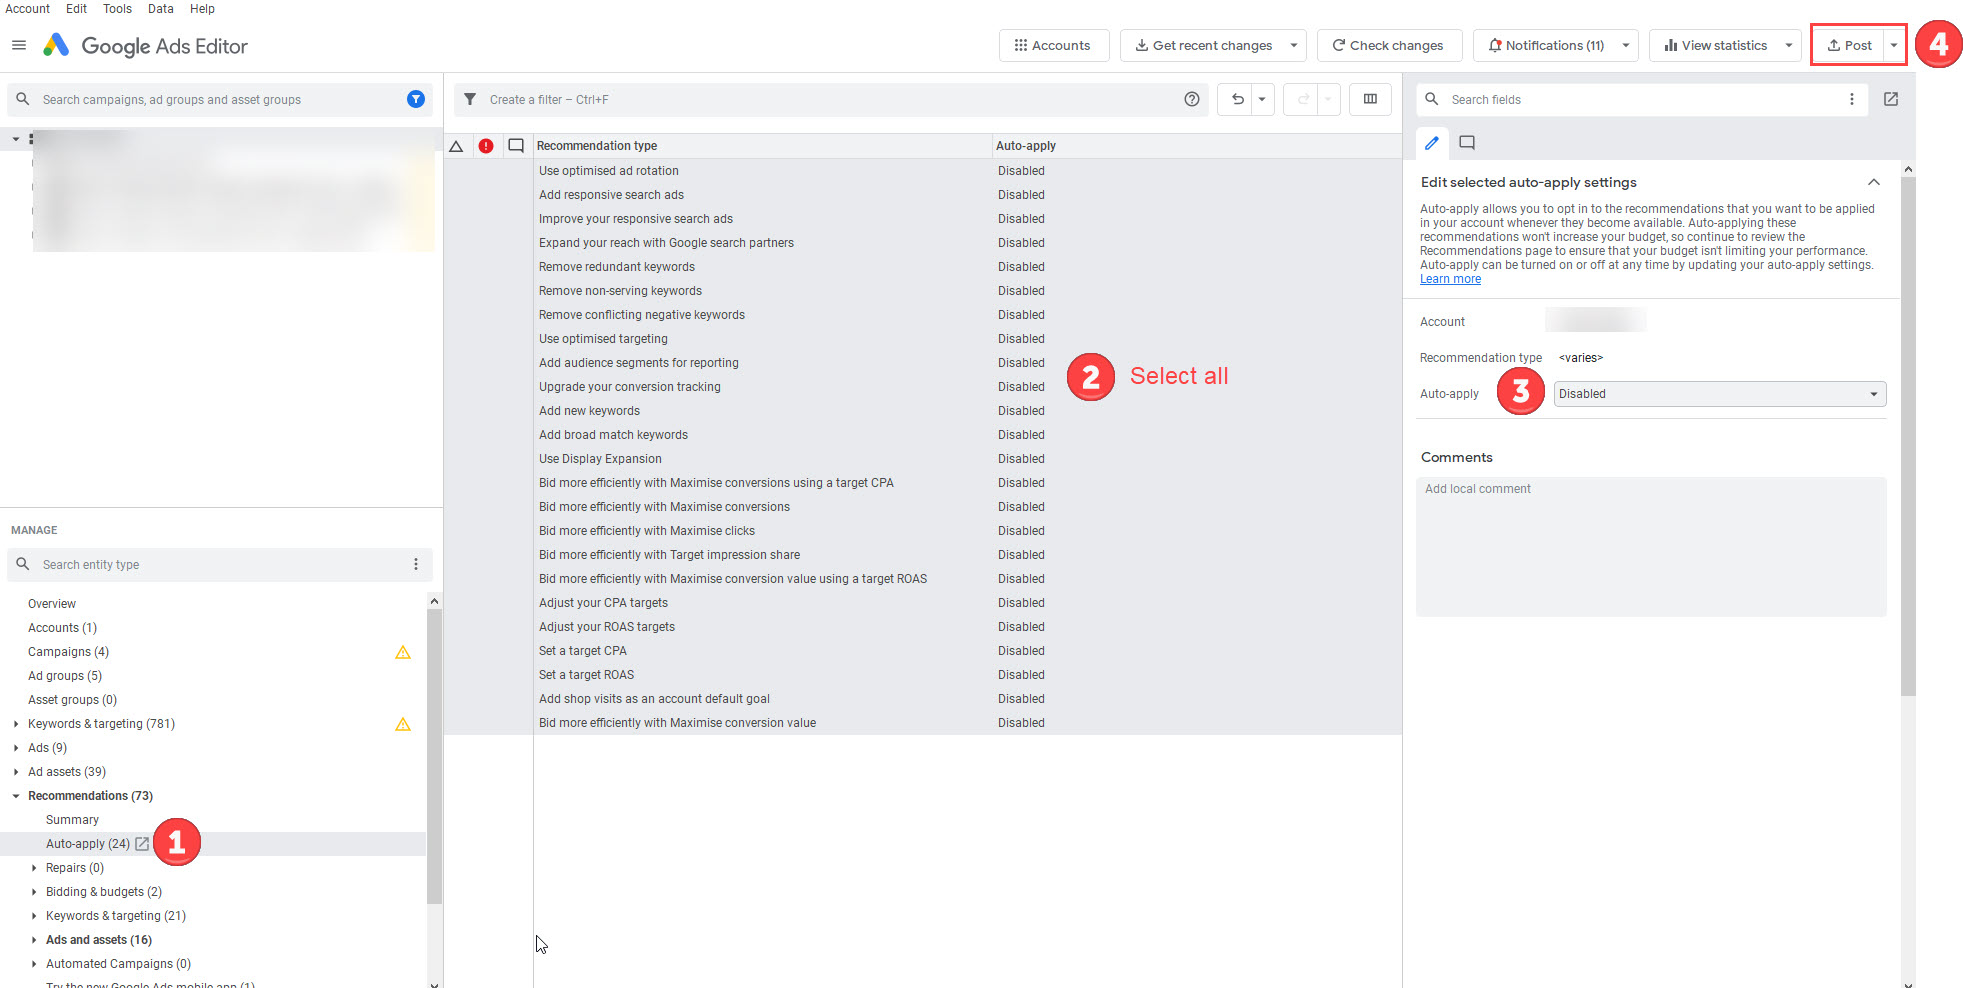Select the comments speech-bubble tab in right panel

[1466, 142]
